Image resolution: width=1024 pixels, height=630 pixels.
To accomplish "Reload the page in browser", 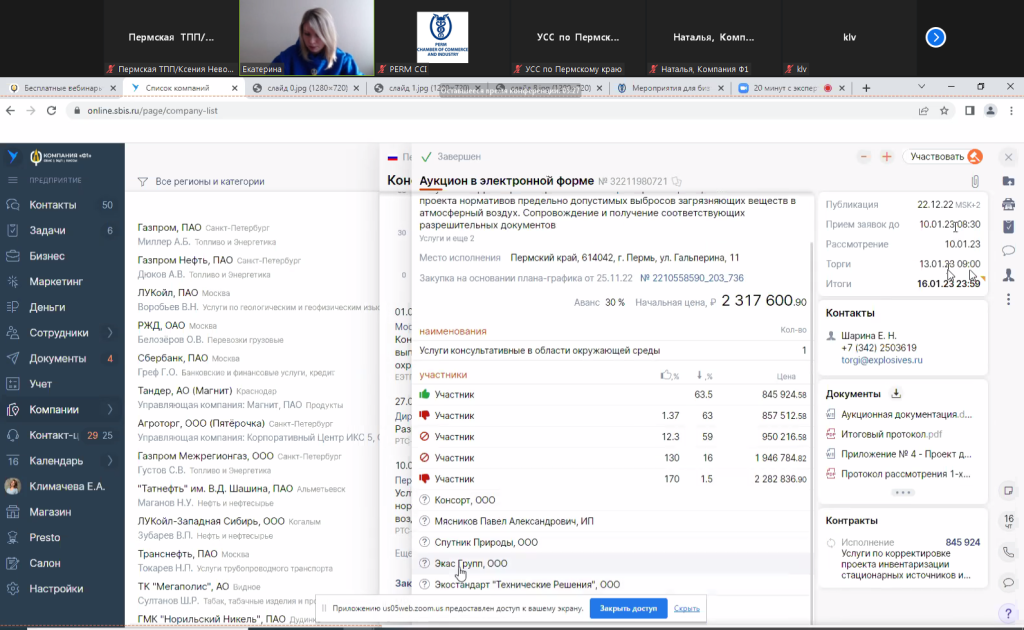I will click(x=52, y=111).
